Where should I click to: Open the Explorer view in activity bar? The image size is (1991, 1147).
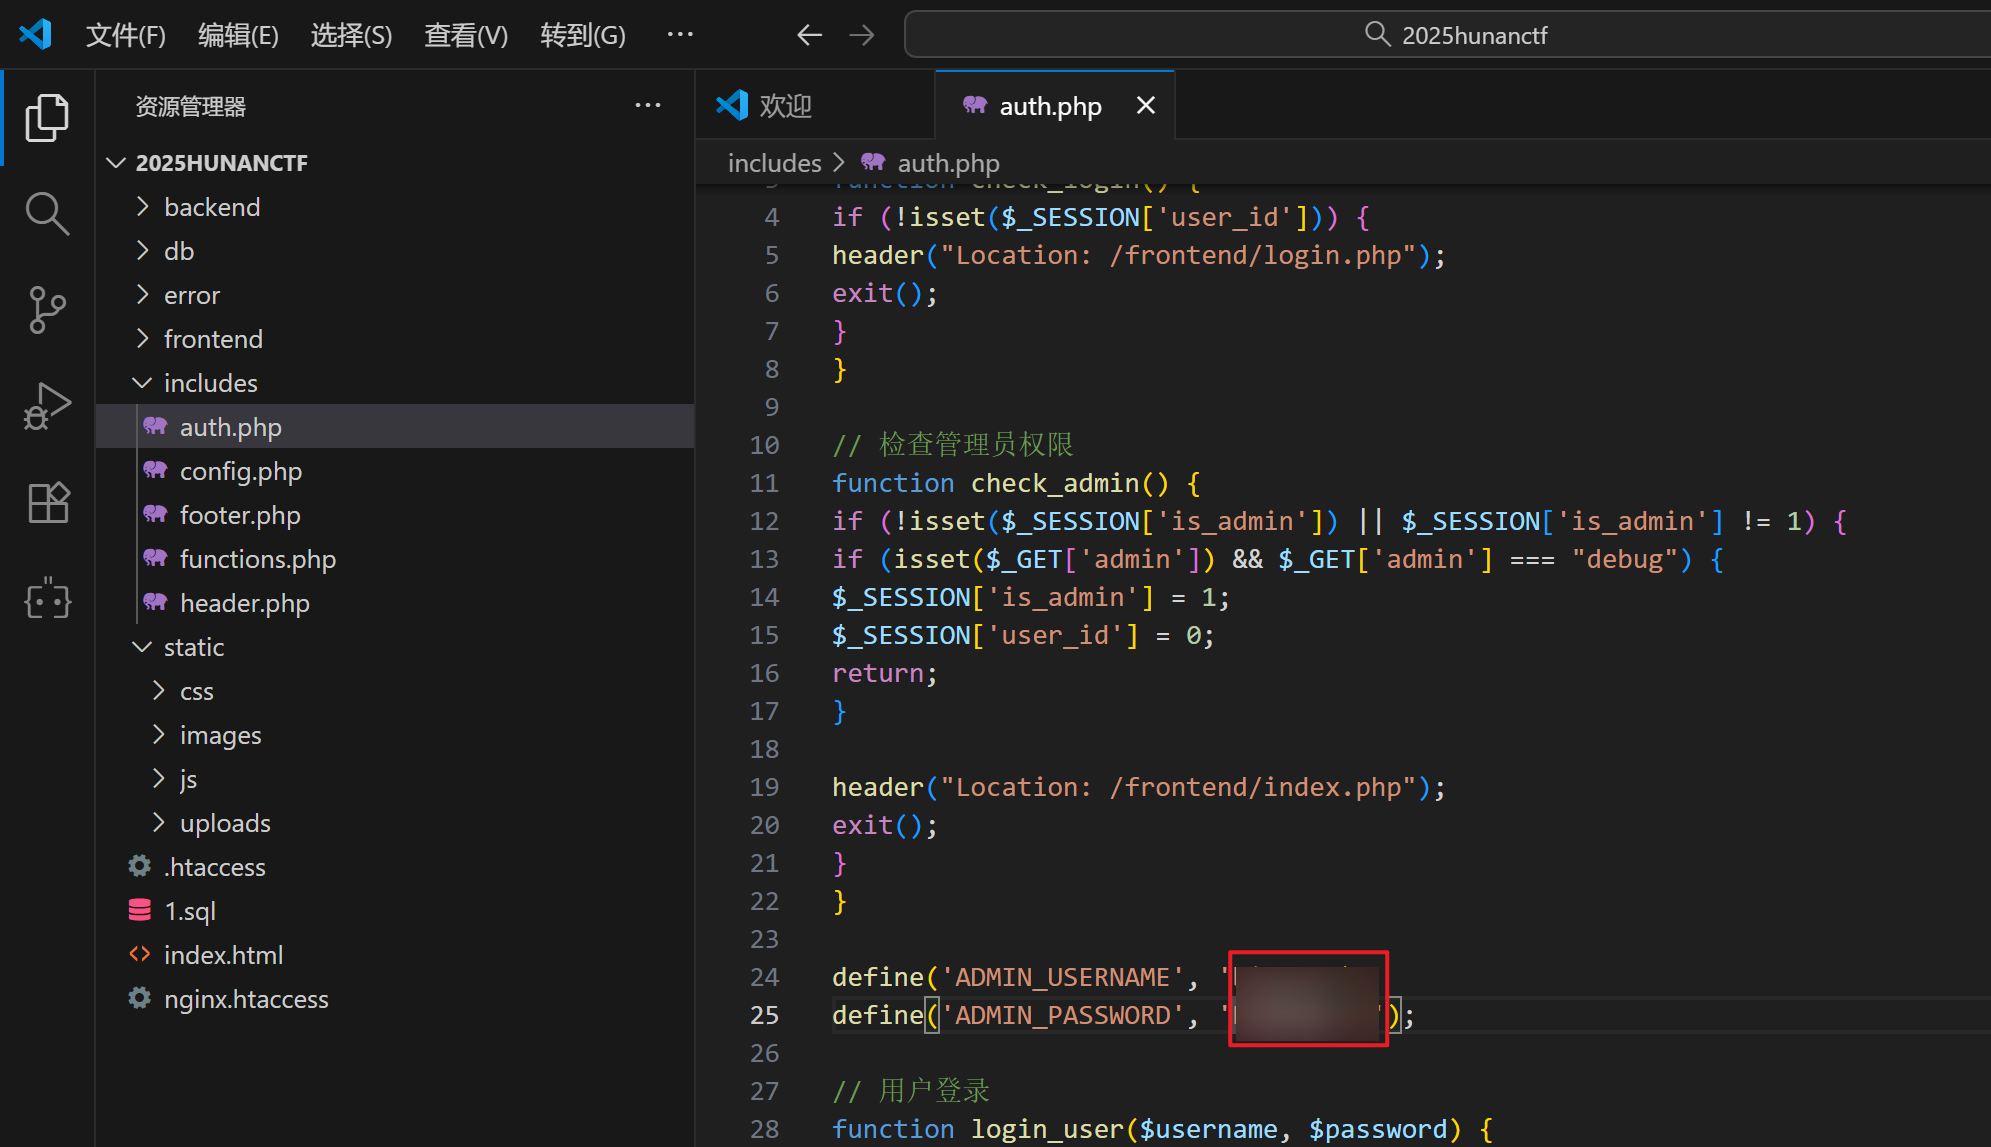click(x=47, y=118)
